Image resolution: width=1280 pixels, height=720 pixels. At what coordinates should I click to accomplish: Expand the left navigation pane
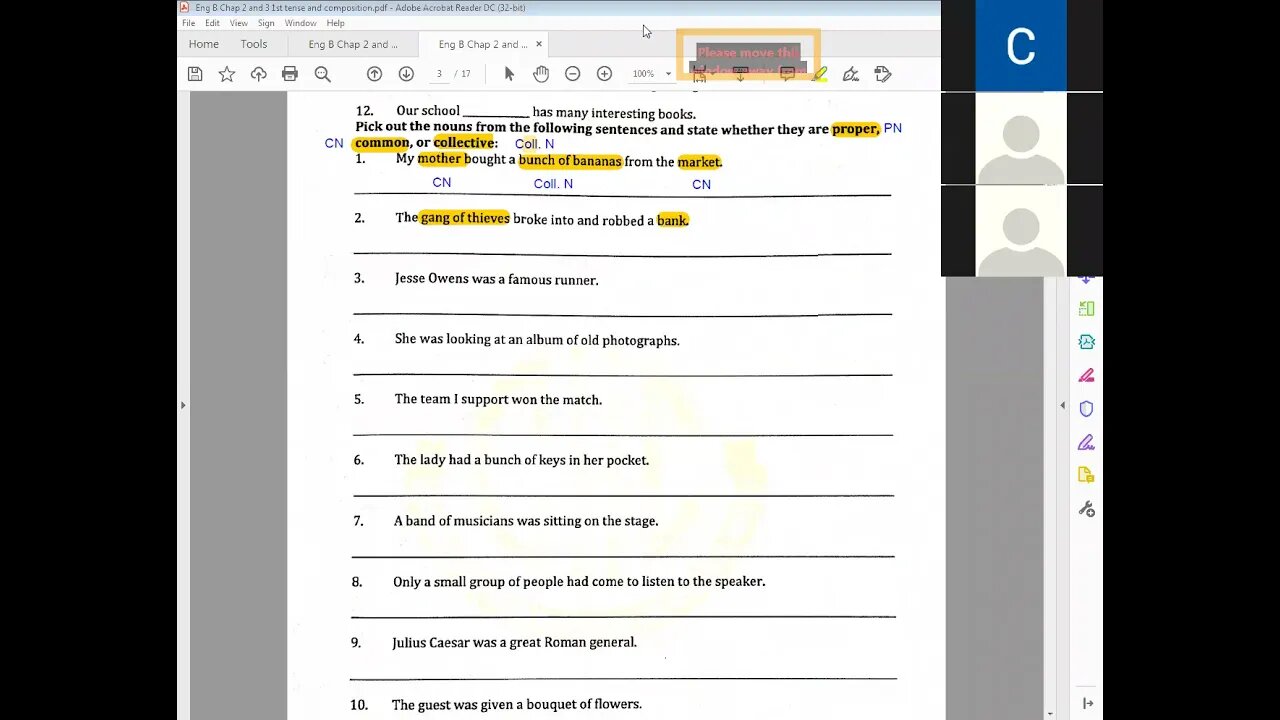[x=182, y=405]
